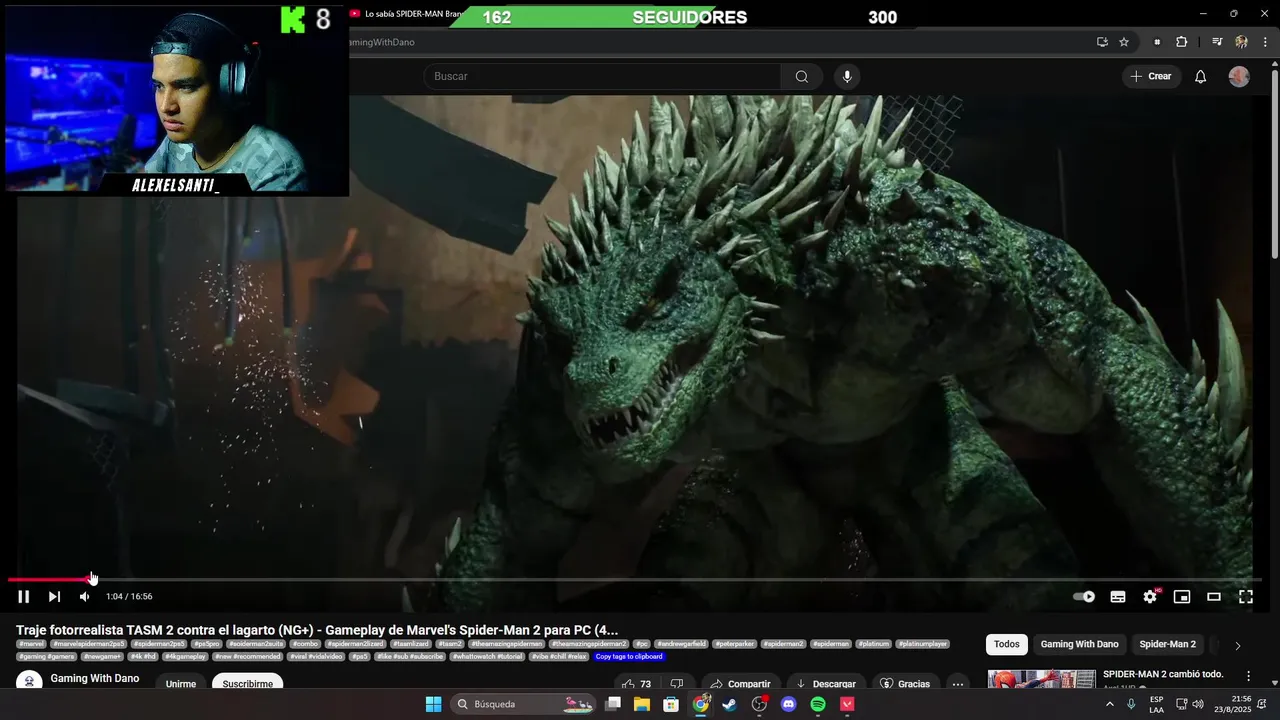Image resolution: width=1280 pixels, height=720 pixels.
Task: Click Copy tags to clipboard
Action: coord(629,657)
